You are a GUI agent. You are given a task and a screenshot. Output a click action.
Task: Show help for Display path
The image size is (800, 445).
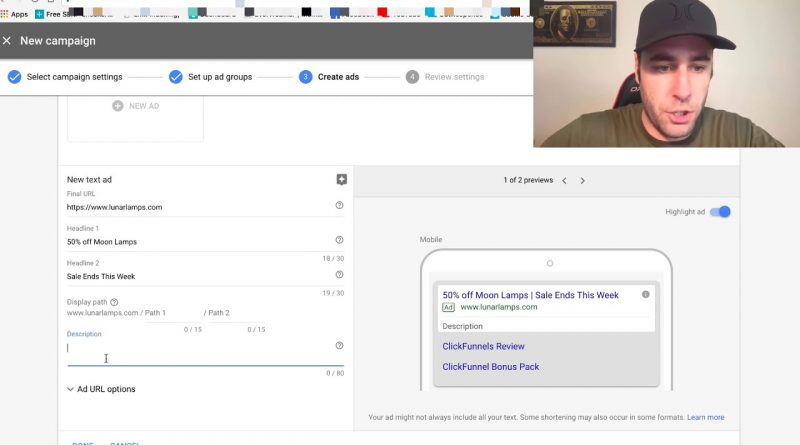point(114,302)
